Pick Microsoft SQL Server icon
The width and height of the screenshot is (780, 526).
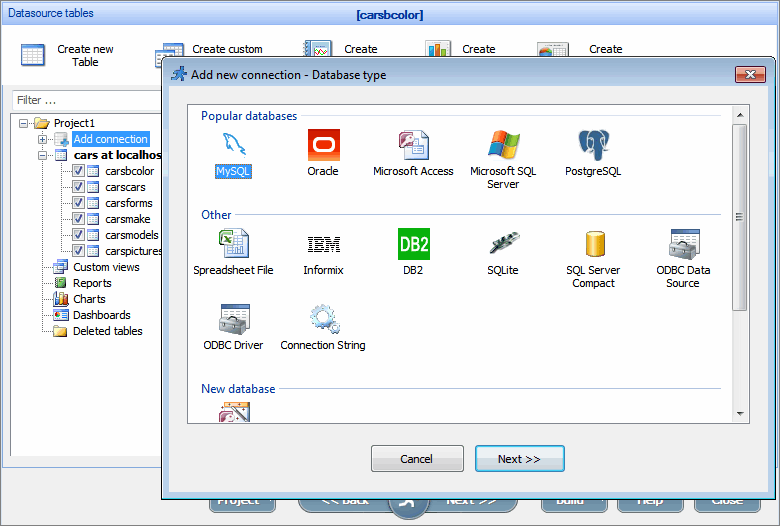click(x=503, y=146)
